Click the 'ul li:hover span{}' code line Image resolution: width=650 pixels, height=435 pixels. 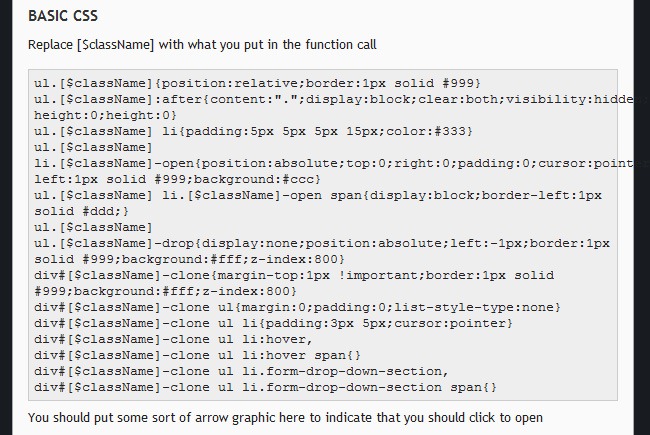(x=197, y=355)
